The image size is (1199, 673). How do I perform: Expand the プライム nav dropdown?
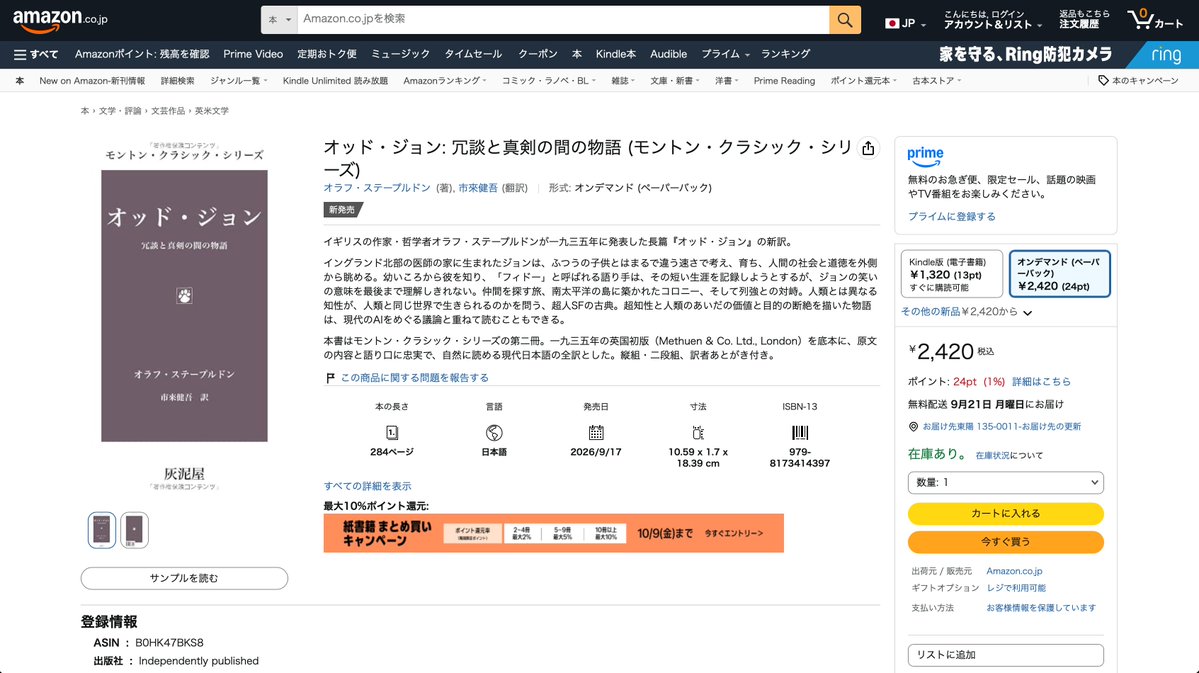(x=725, y=54)
